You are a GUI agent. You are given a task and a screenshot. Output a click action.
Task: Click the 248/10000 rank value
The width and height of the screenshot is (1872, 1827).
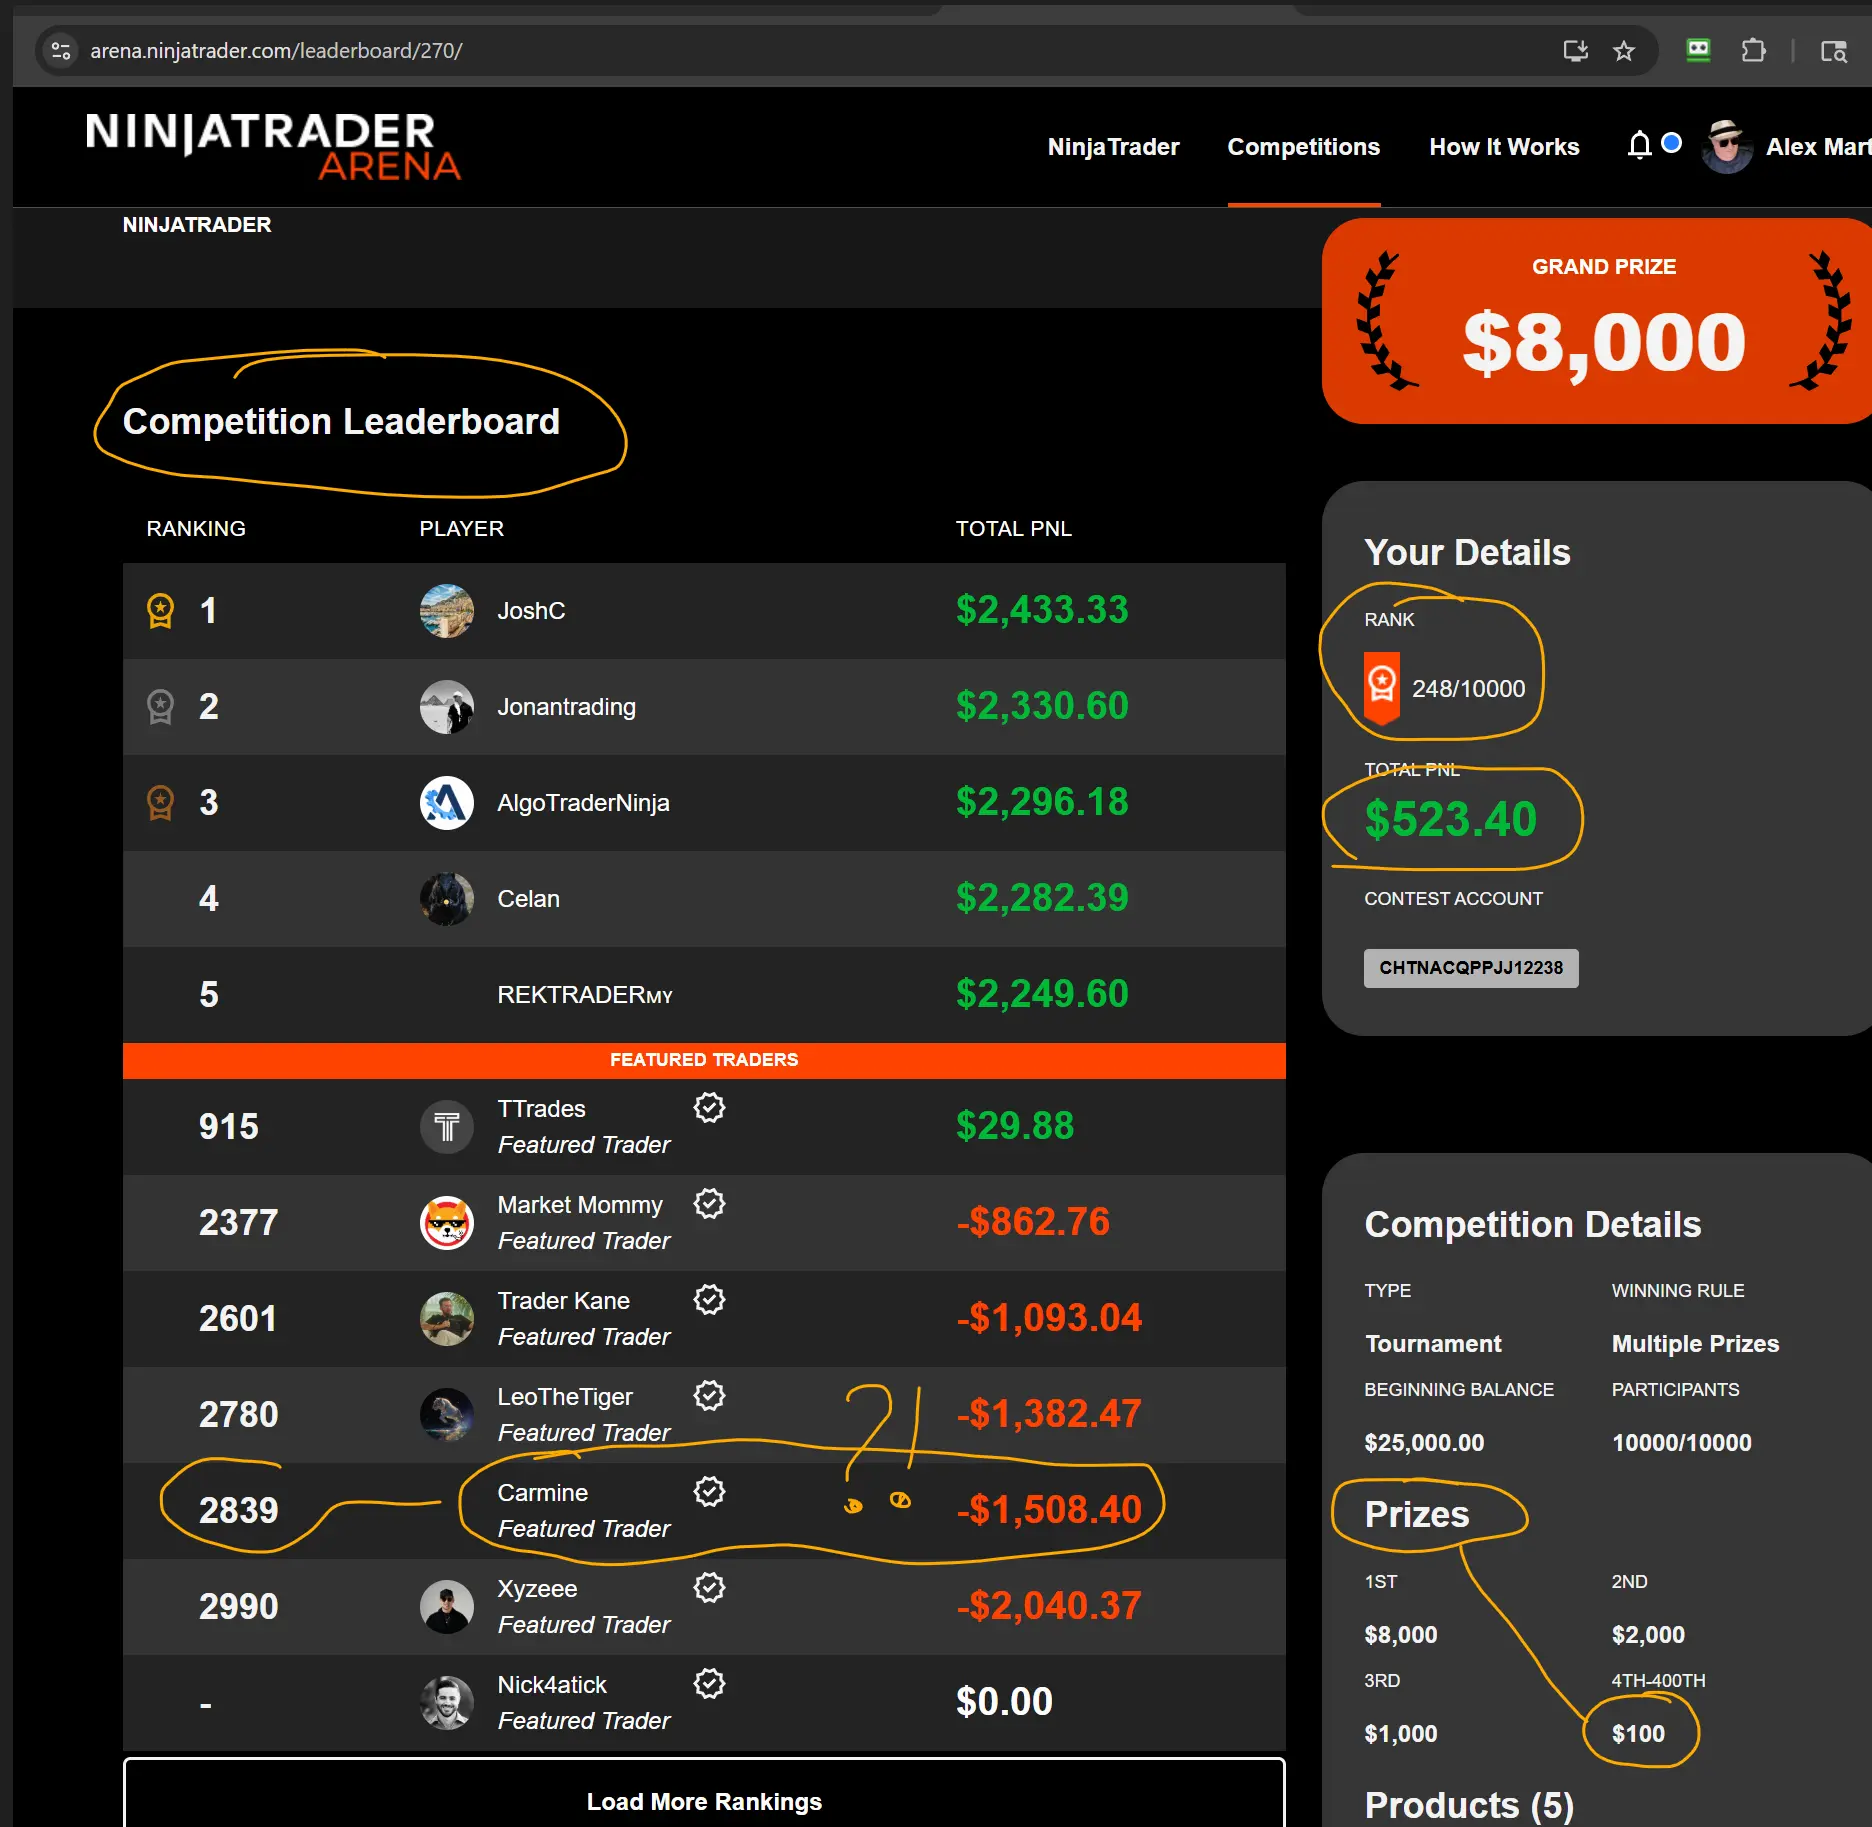coord(1468,689)
